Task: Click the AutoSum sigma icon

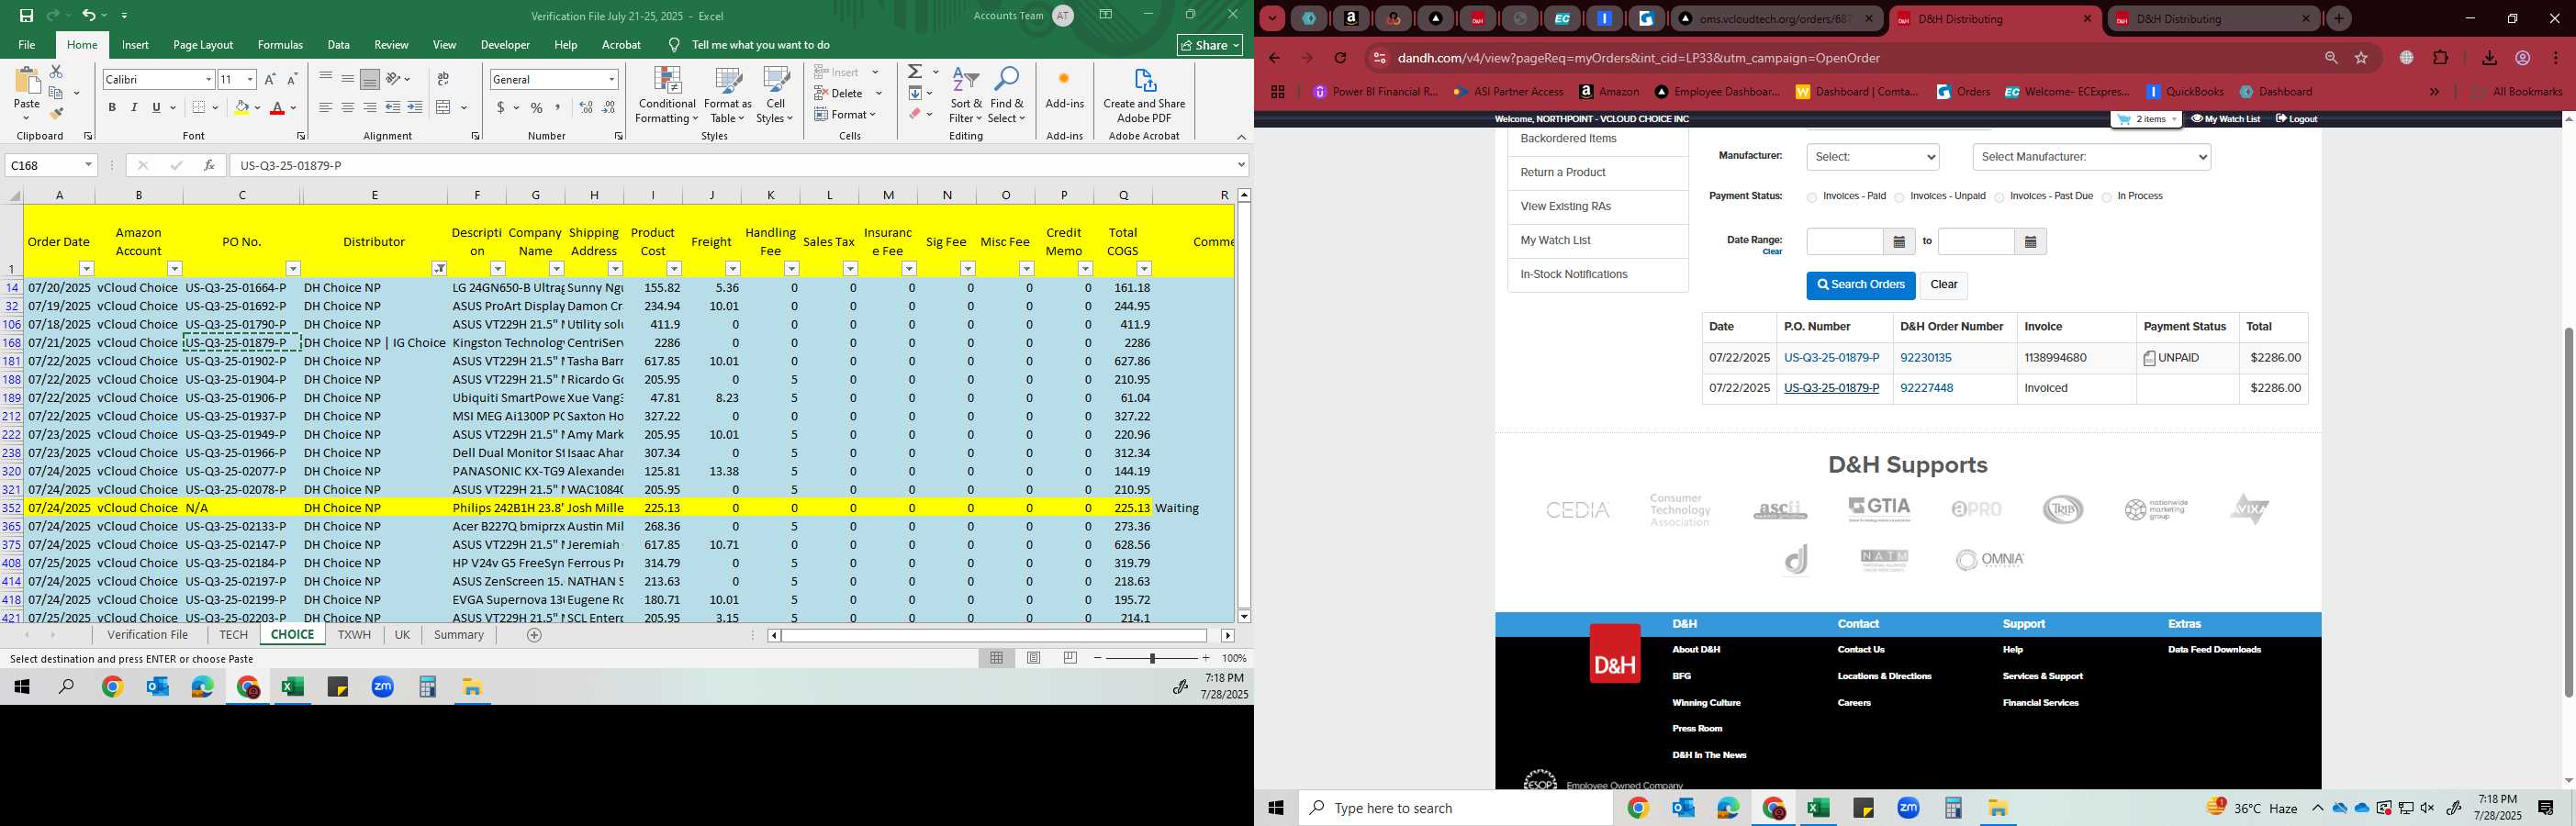Action: pos(915,72)
